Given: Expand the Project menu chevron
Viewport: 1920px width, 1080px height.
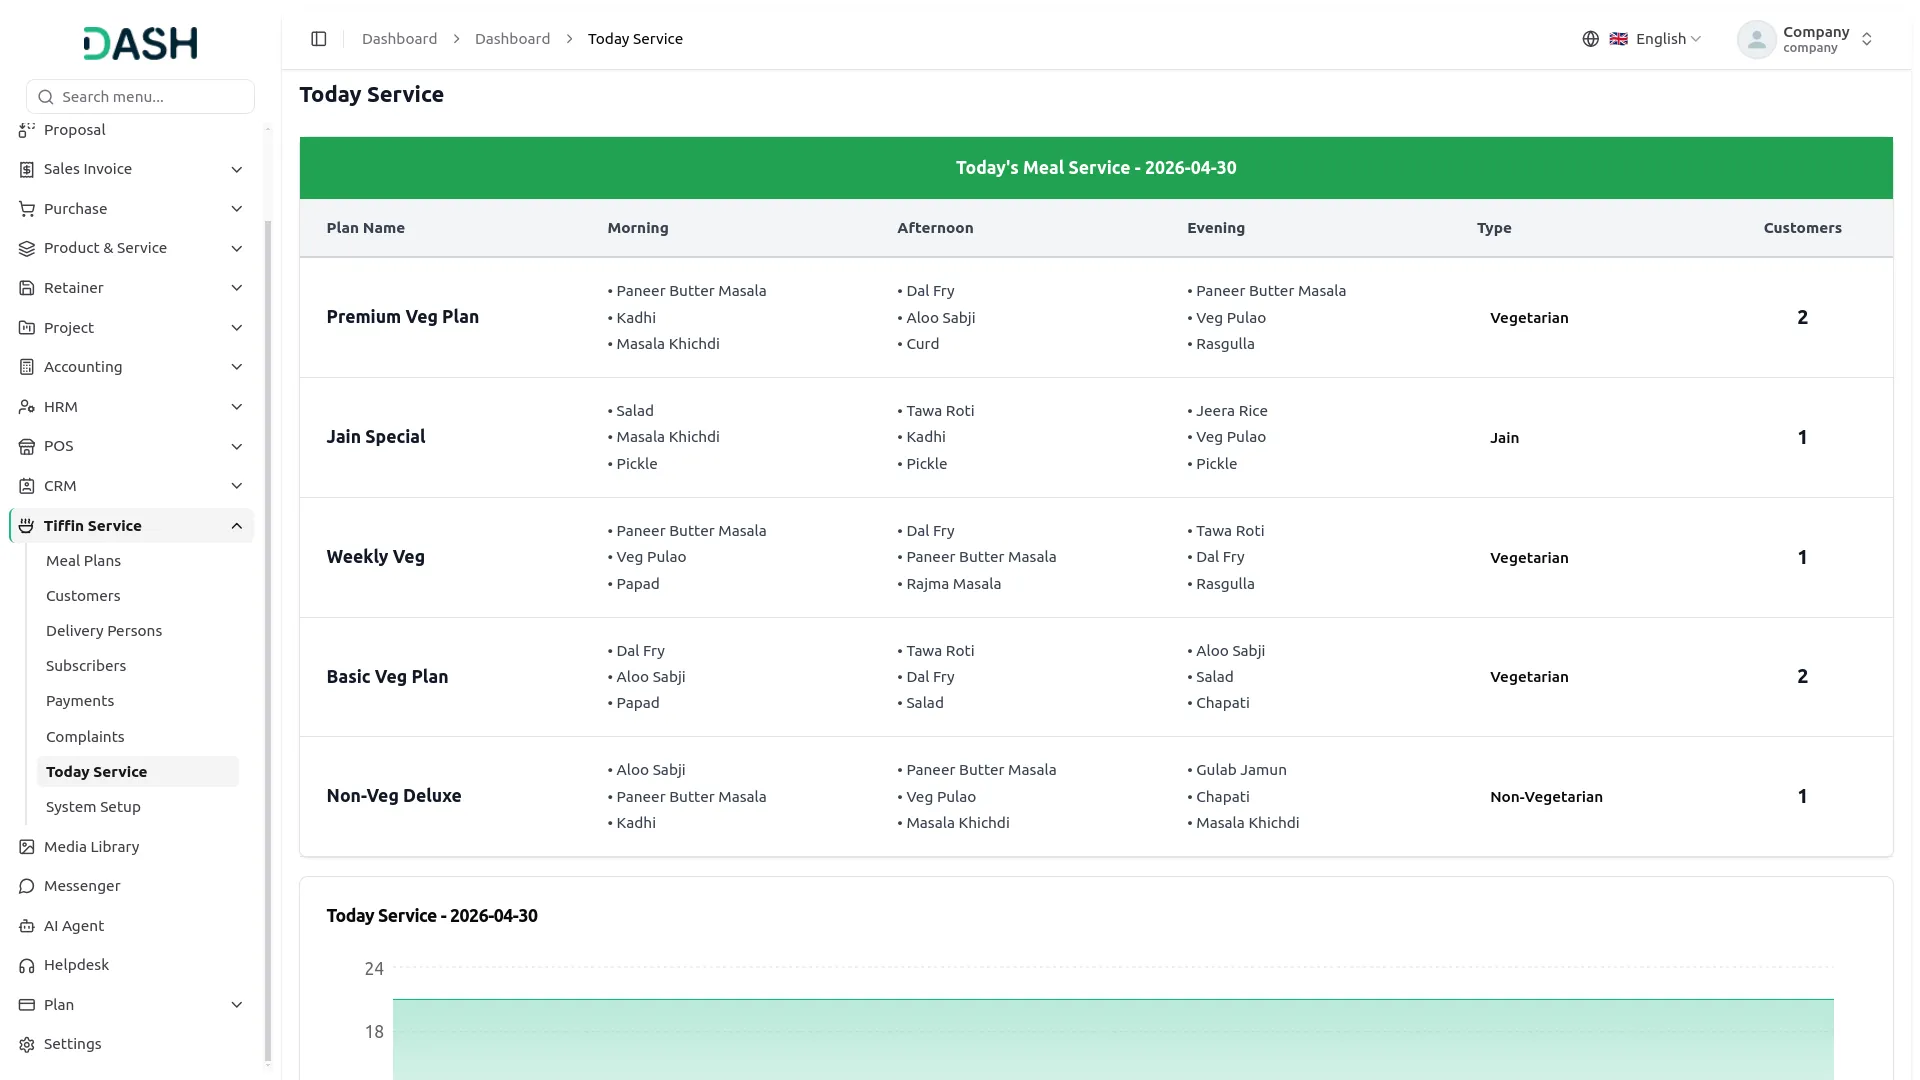Looking at the screenshot, I should (237, 328).
